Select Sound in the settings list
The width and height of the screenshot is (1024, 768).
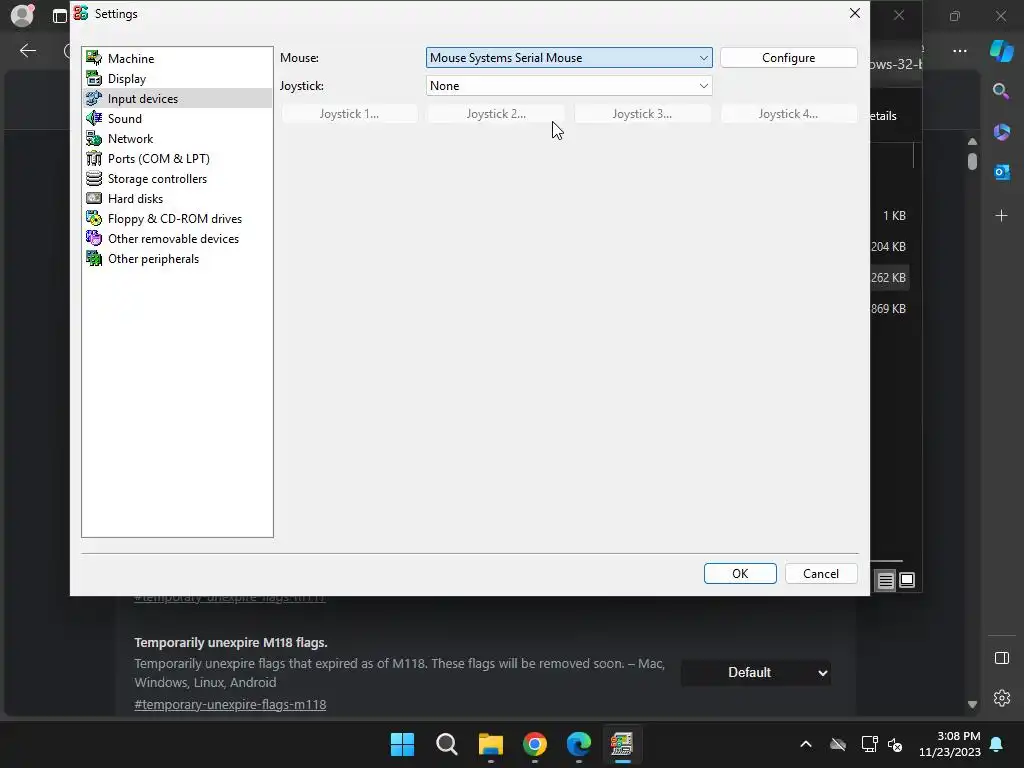pos(125,118)
